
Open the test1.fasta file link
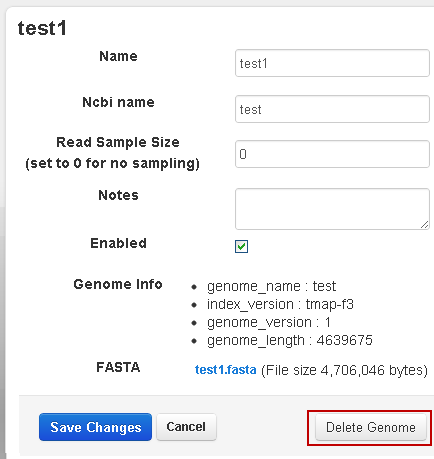point(226,370)
